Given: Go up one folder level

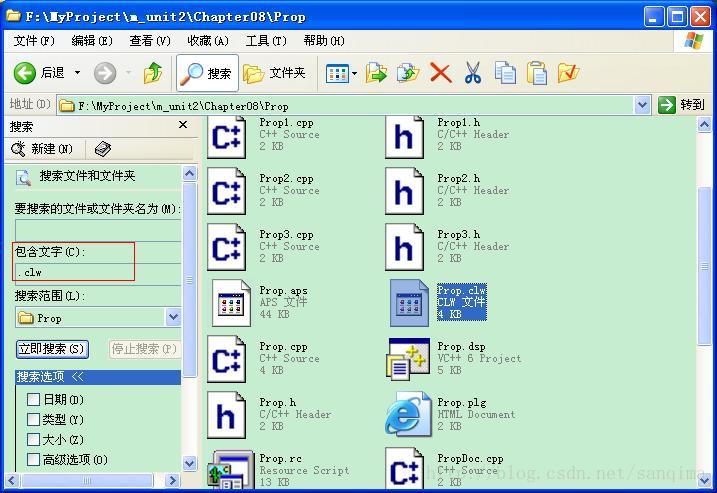Looking at the screenshot, I should click(153, 73).
